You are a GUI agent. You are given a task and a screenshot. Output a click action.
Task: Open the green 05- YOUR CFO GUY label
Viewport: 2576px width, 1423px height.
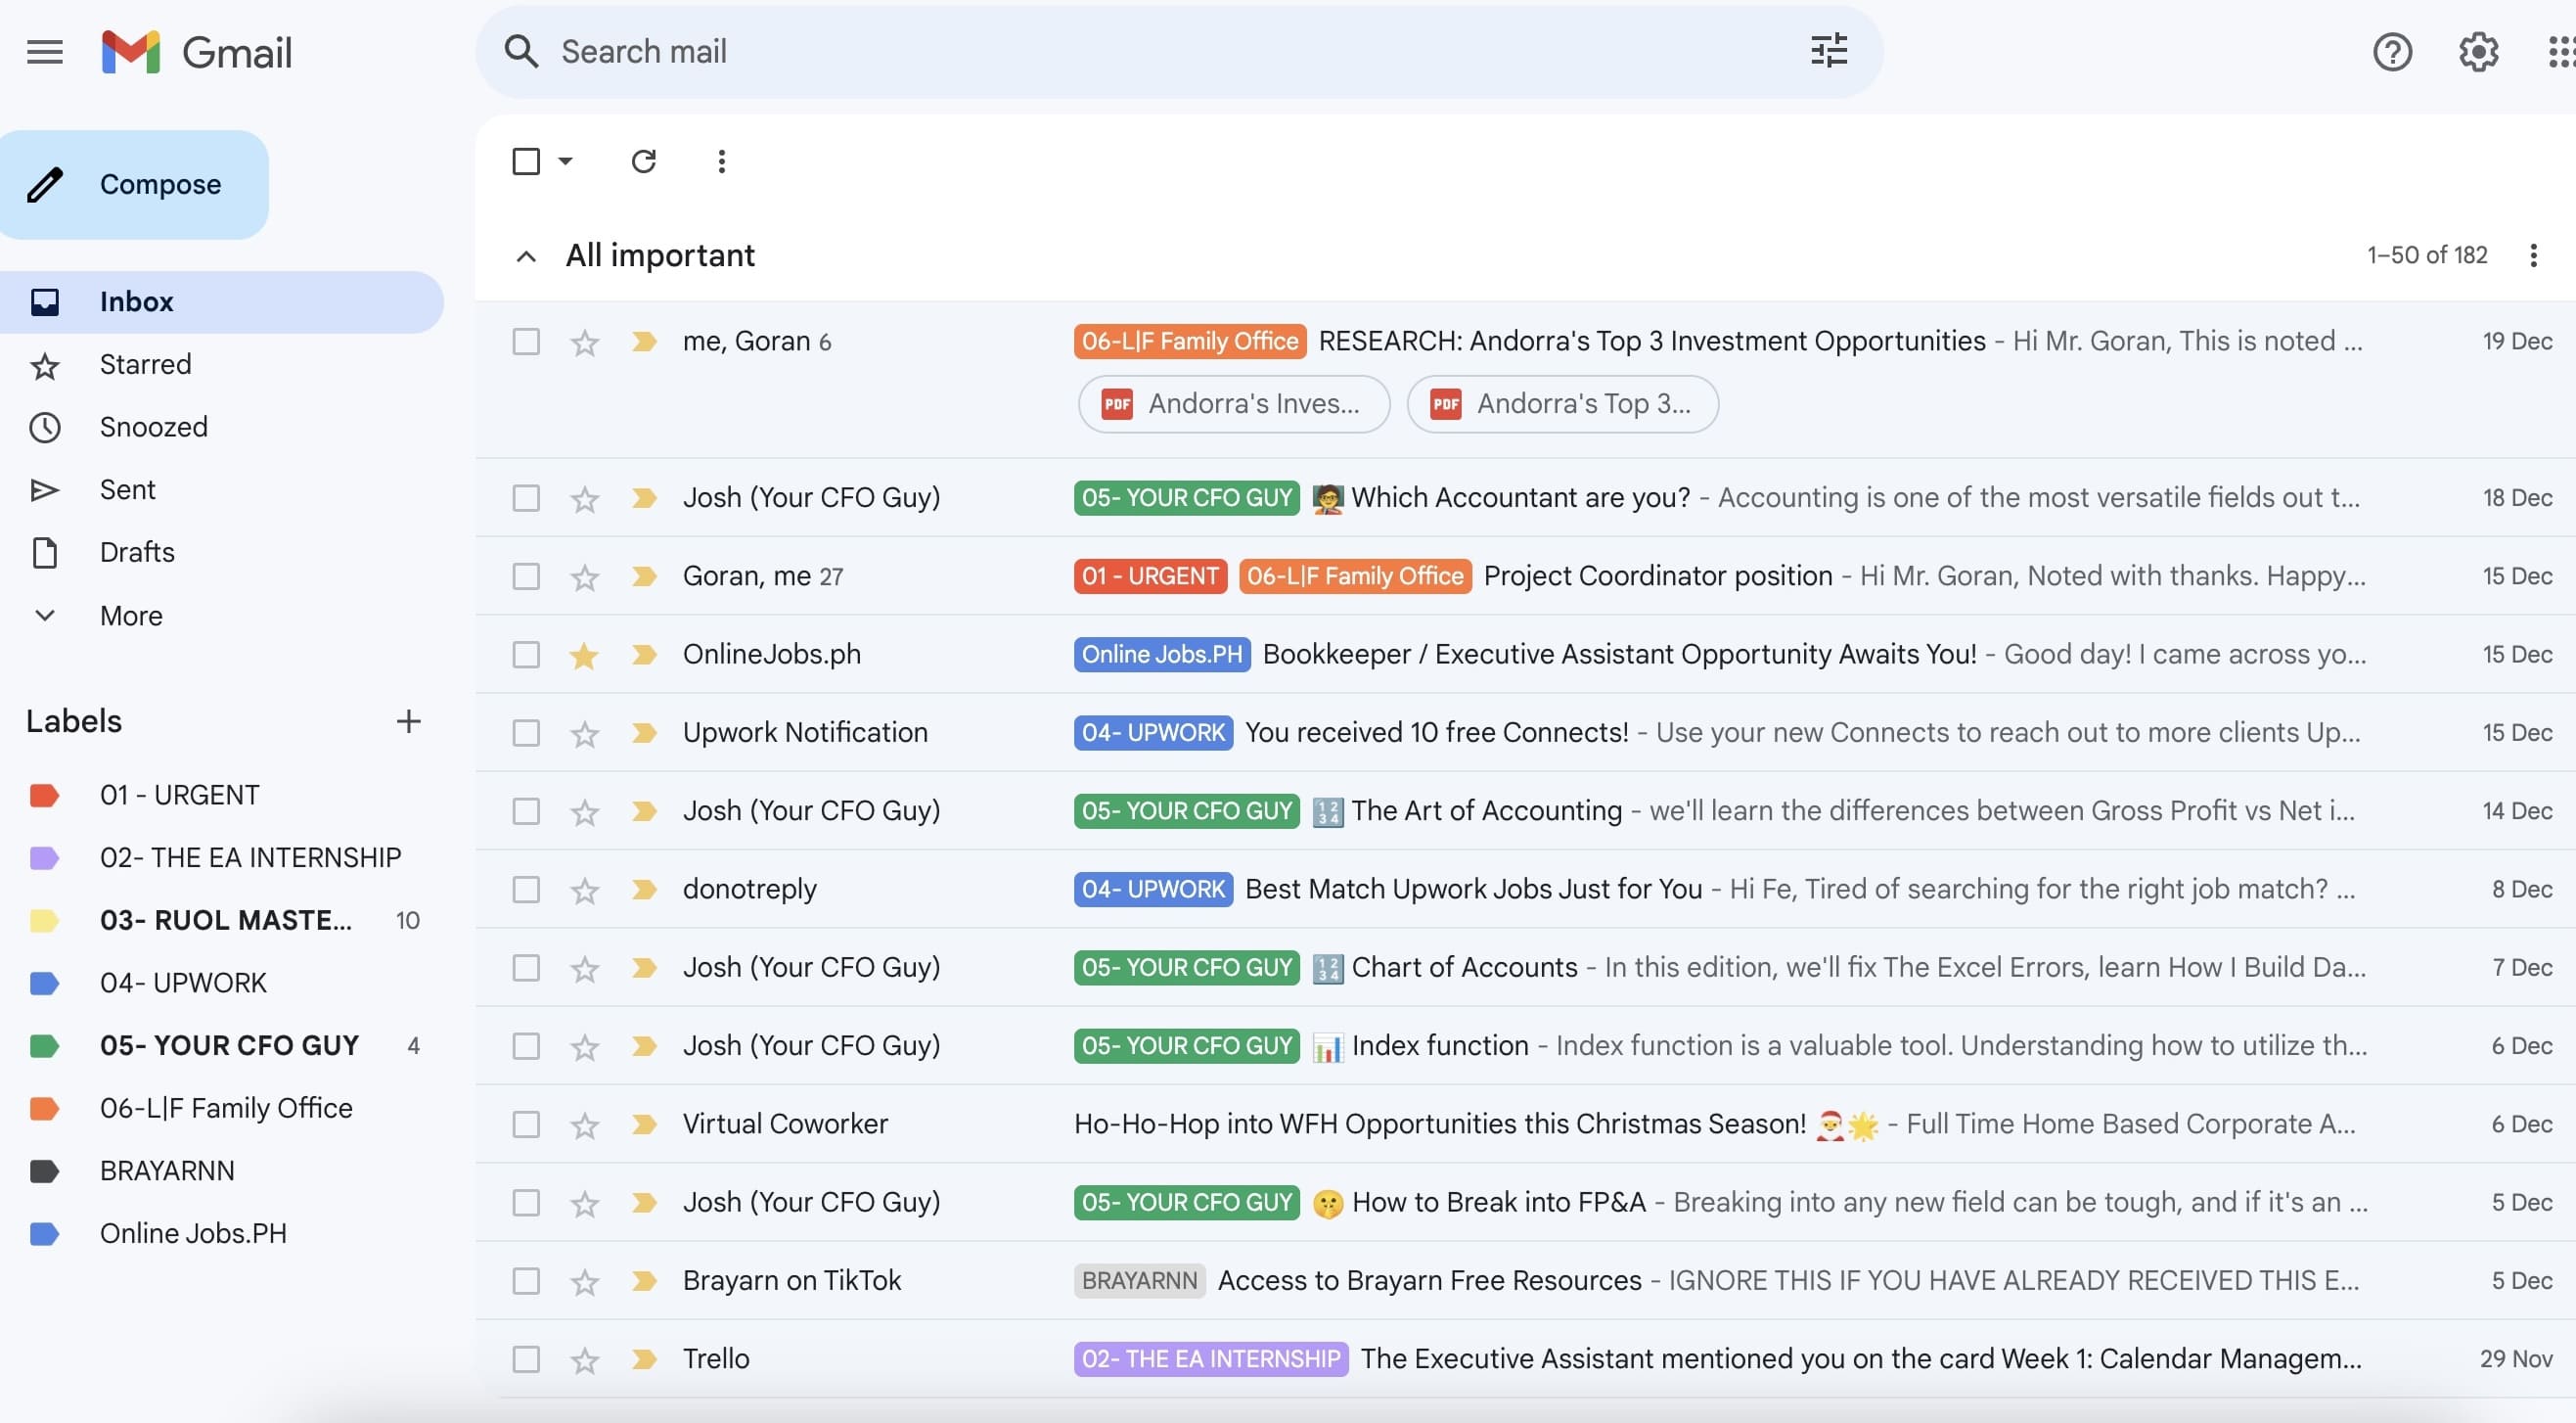pos(229,1046)
